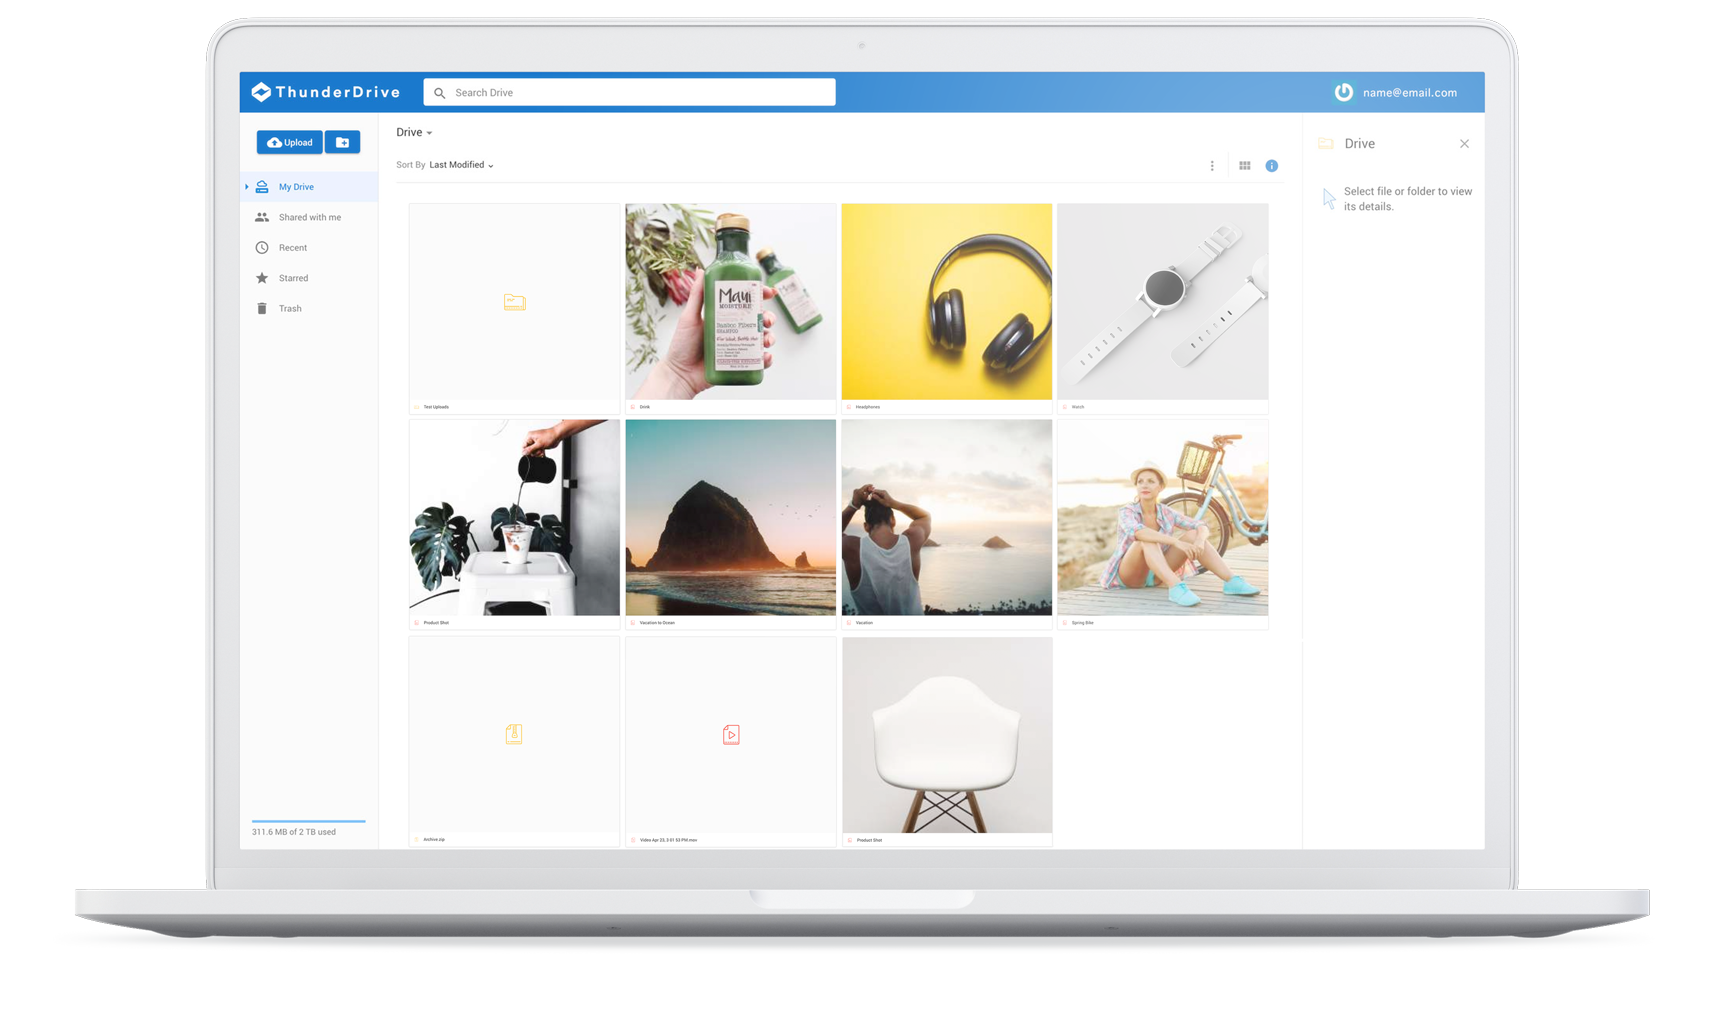Open the Recent section
This screenshot has width=1727, height=1035.
pyautogui.click(x=292, y=248)
